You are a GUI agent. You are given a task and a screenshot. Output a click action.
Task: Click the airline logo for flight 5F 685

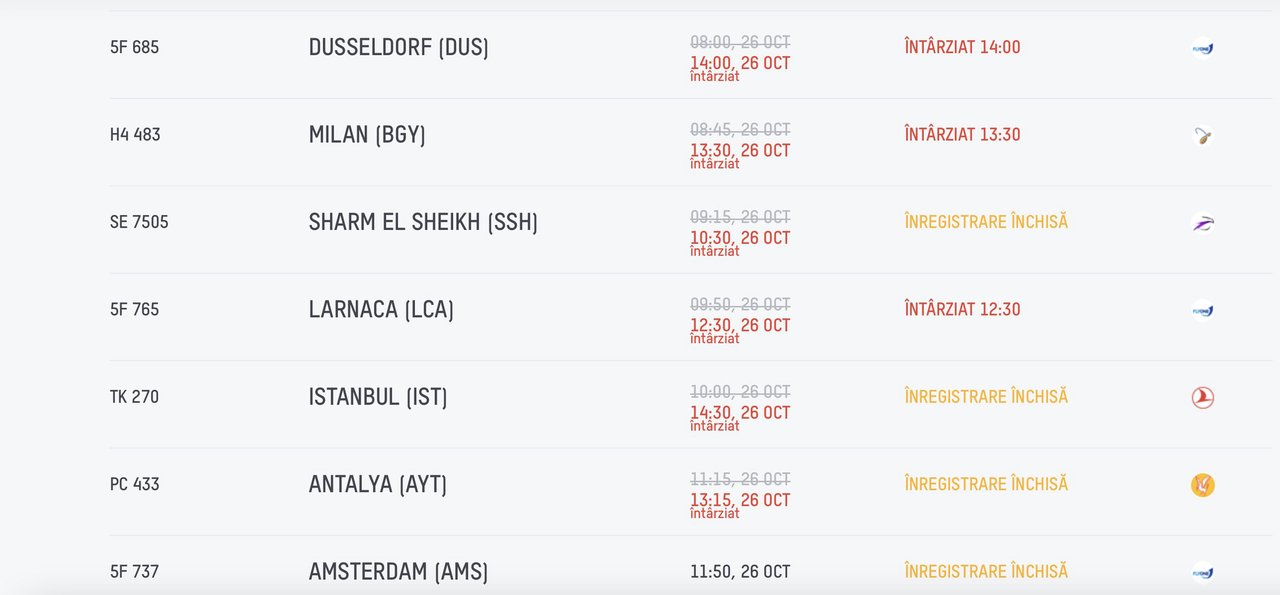[x=1202, y=48]
